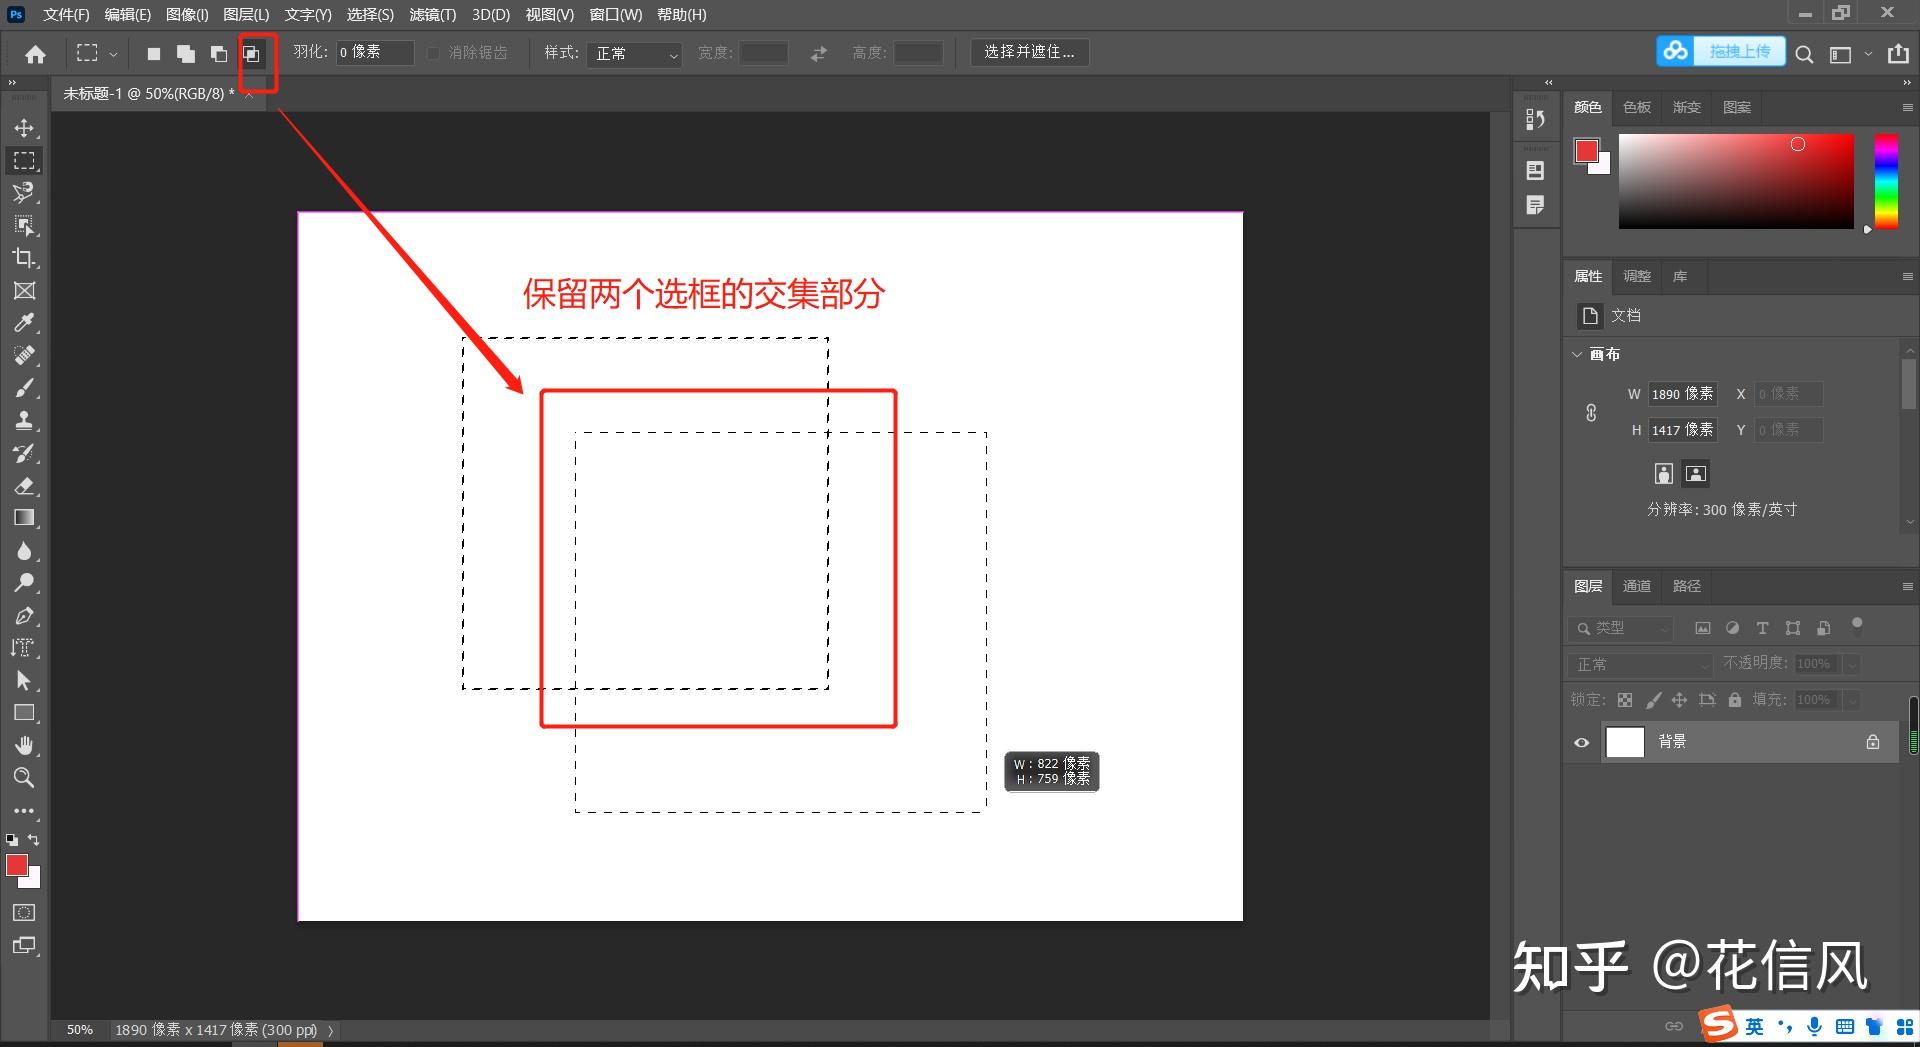
Task: Select the Eraser tool
Action: [25, 486]
